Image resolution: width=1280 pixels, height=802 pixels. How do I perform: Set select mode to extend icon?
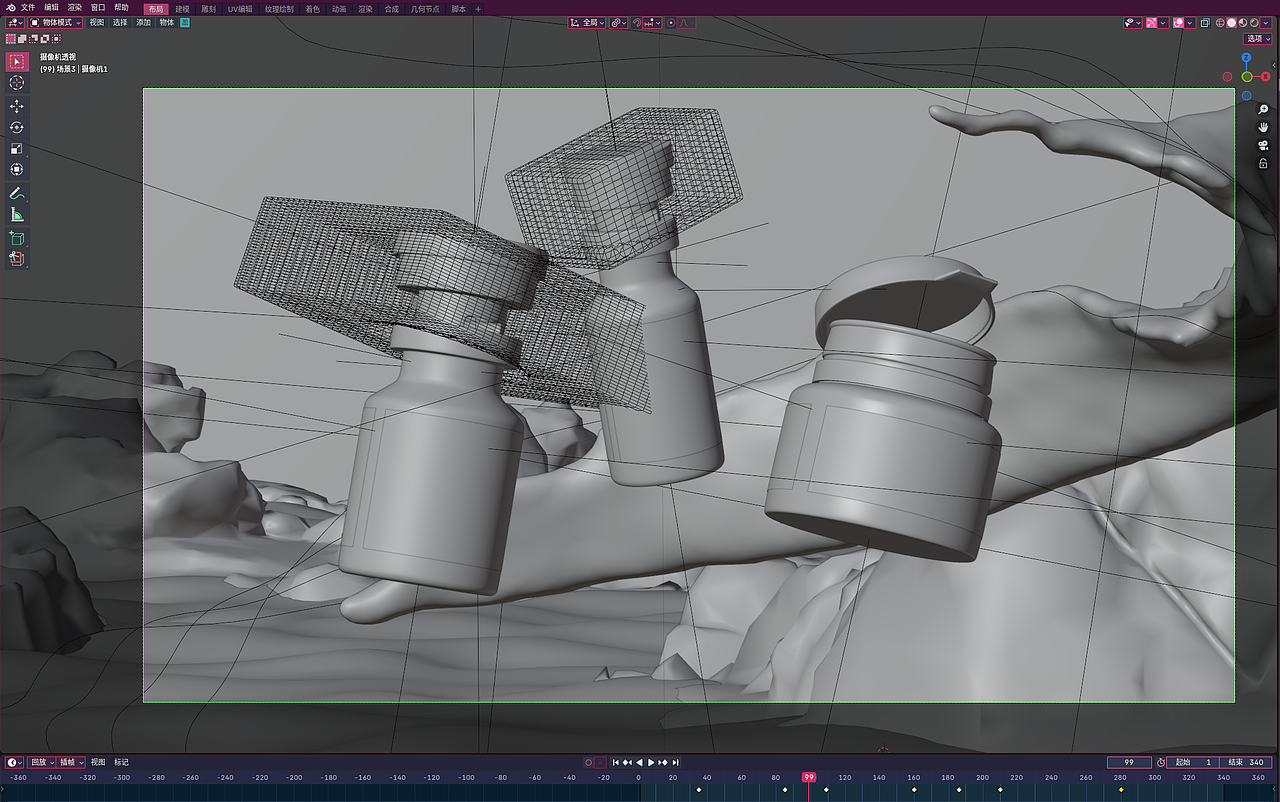[x=22, y=39]
